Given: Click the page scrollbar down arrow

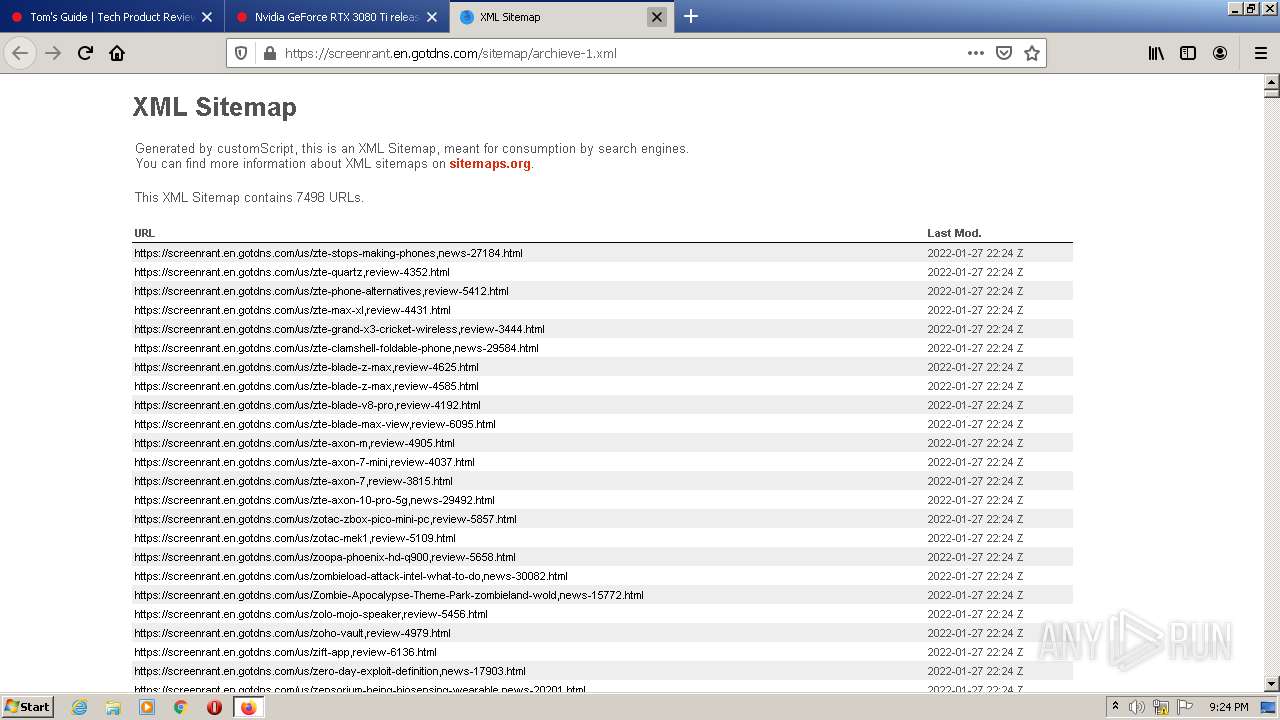Looking at the screenshot, I should (x=1272, y=684).
